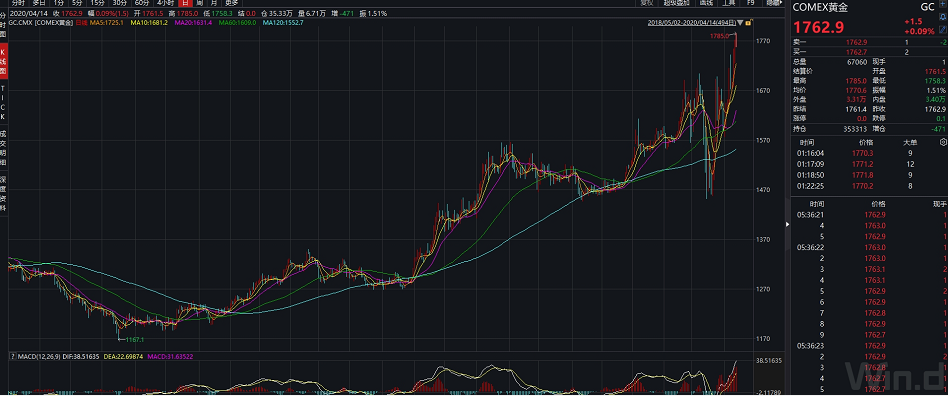Click the 01:22:25 large order row
Viewport: 948px width, 396px height.
tap(869, 186)
